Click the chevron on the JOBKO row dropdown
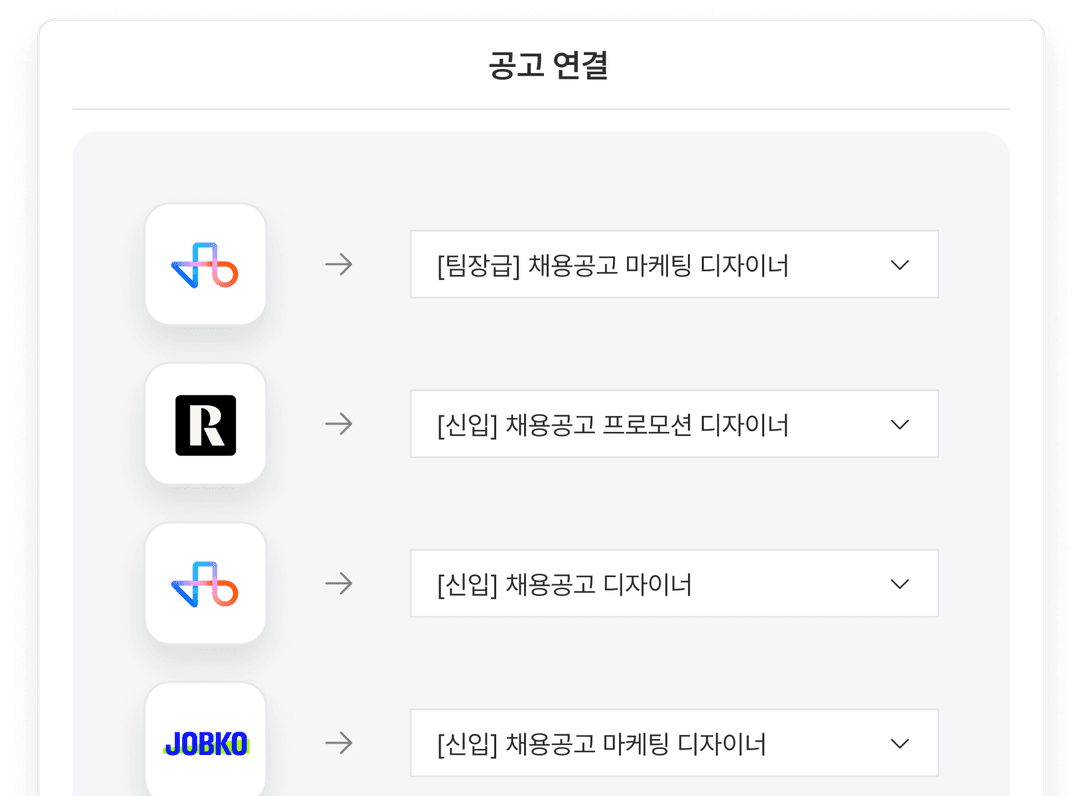Viewport: 1080px width, 796px height. click(899, 742)
